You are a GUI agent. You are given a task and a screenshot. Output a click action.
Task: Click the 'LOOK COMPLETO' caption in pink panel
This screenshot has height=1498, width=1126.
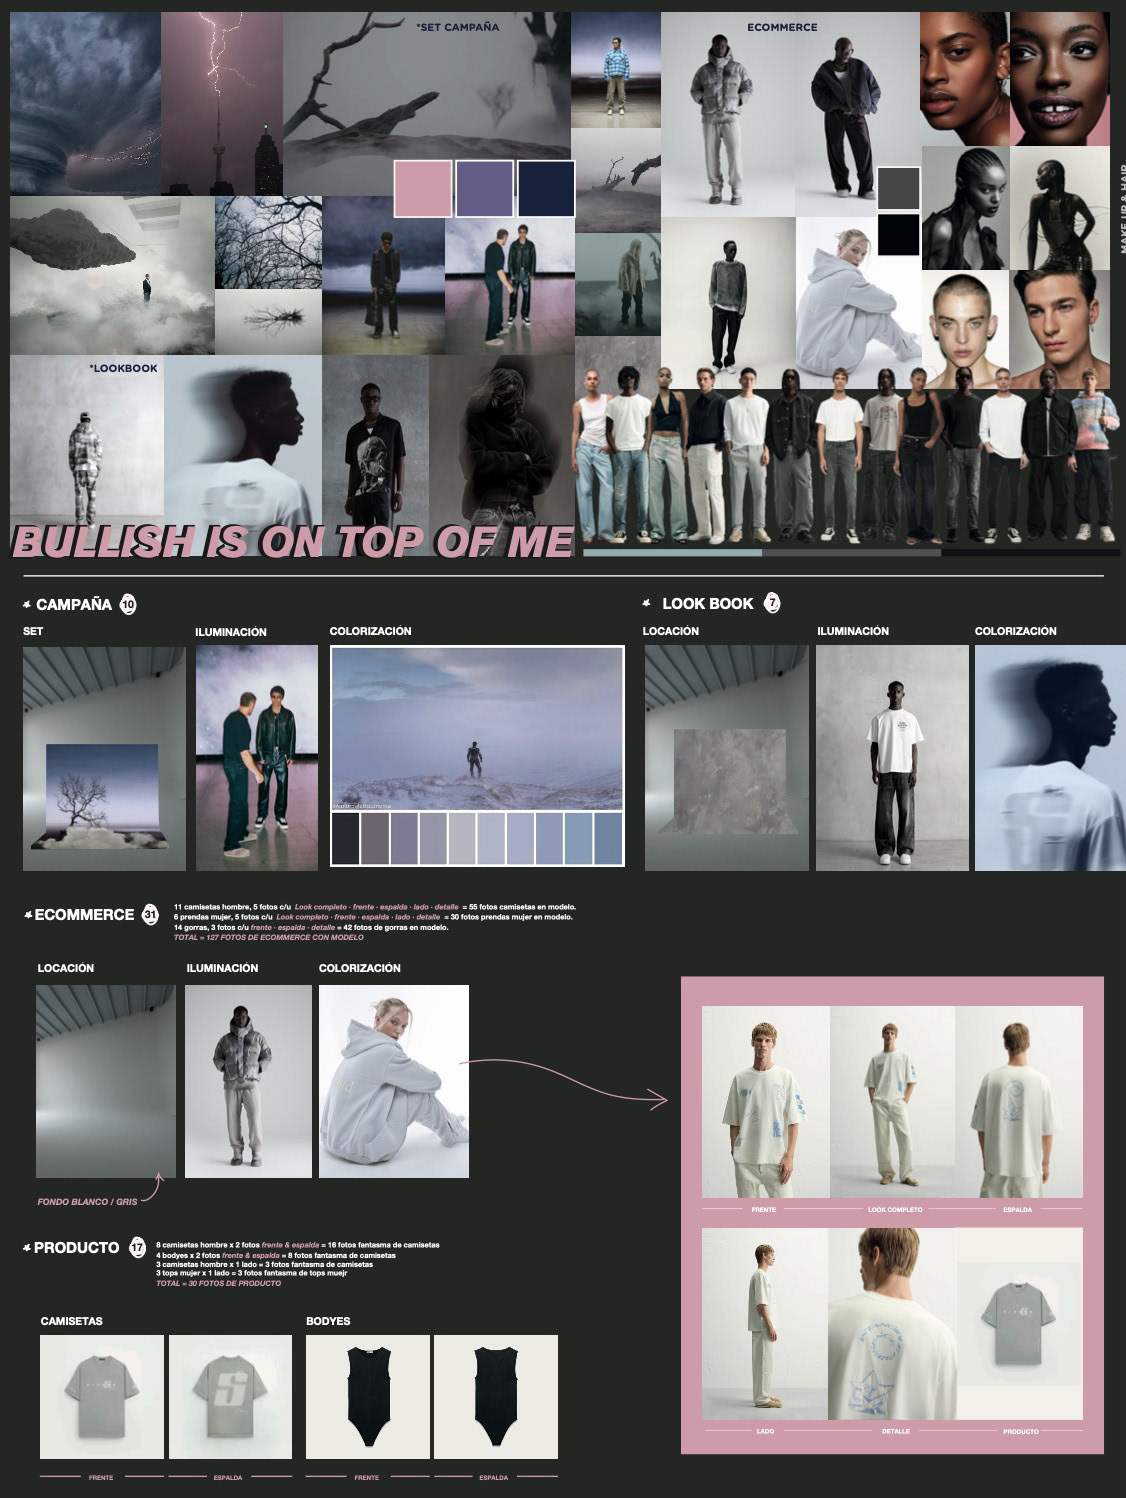point(895,1209)
